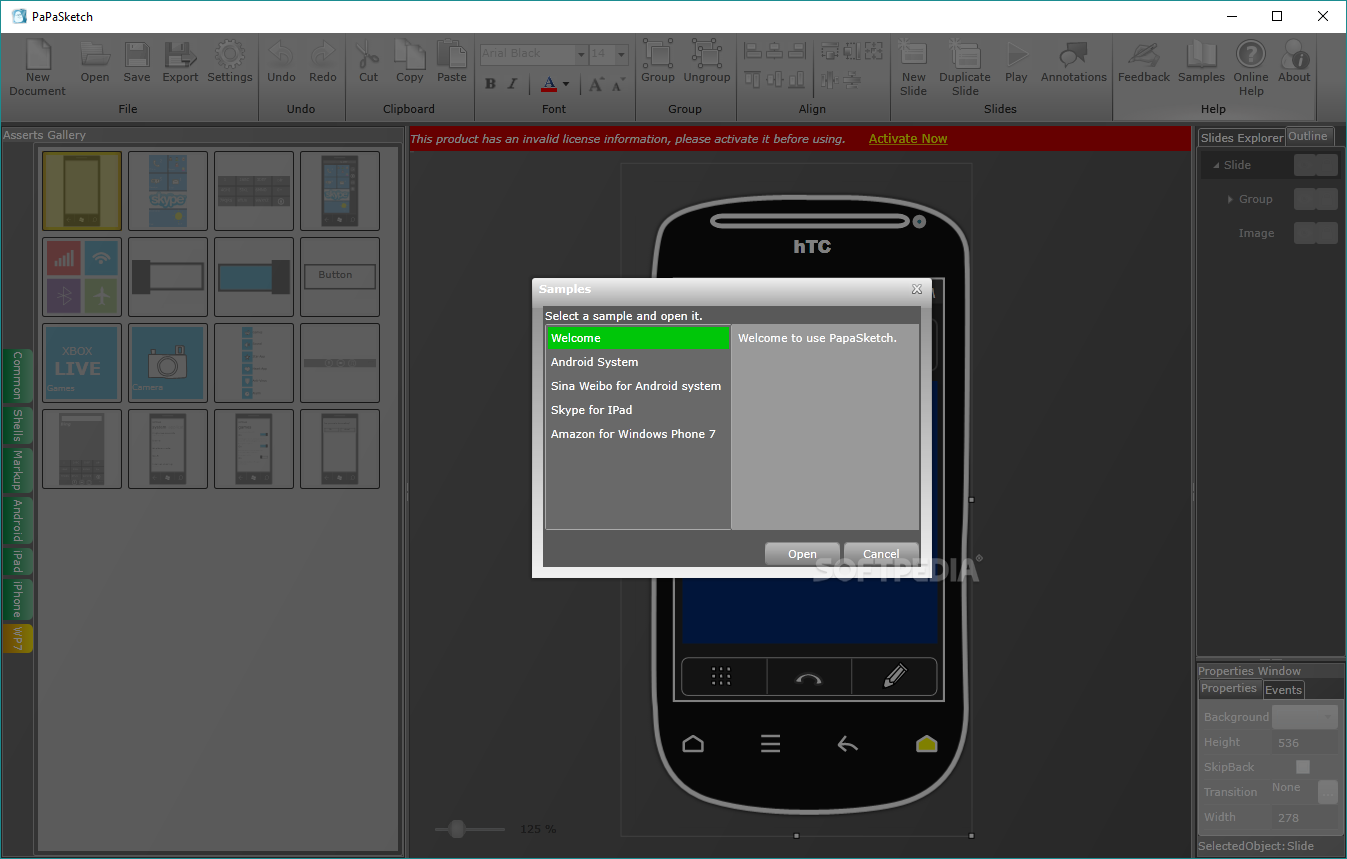Viewport: 1347px width, 859px height.
Task: Select the Properties tab
Action: [1229, 689]
